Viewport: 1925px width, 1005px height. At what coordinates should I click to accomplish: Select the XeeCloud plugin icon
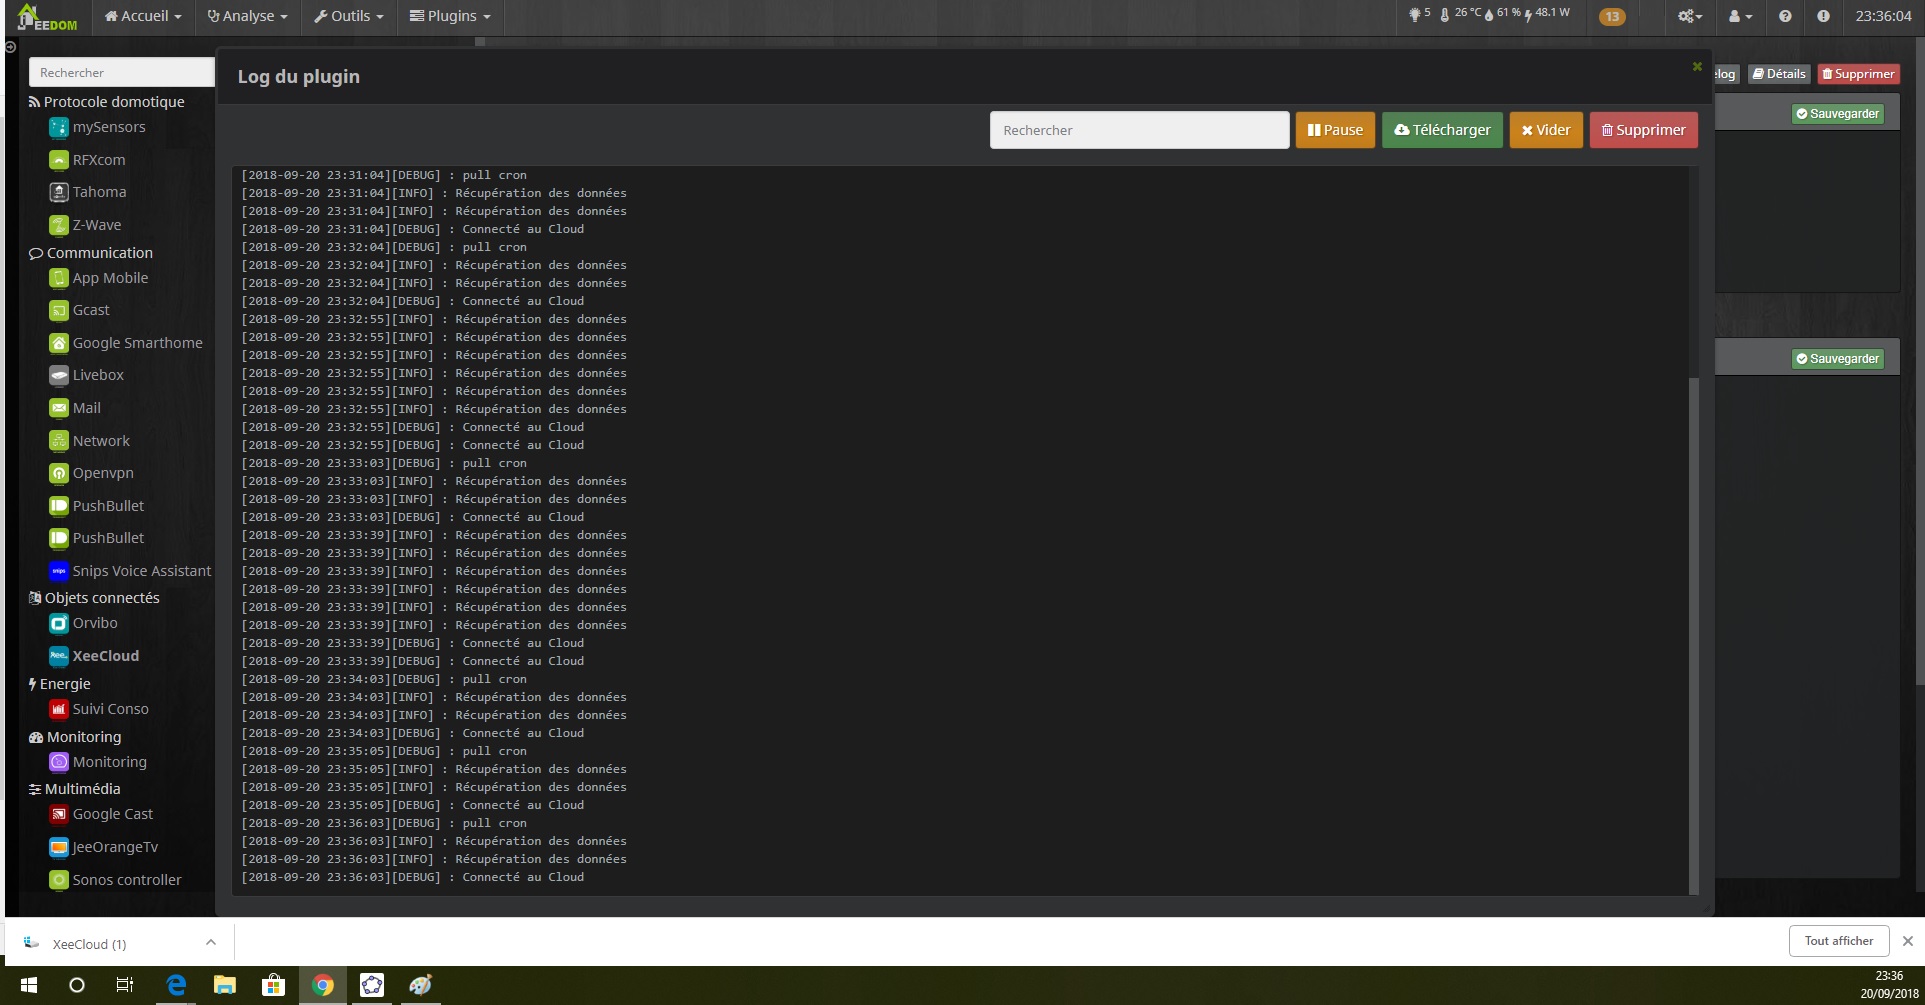point(59,656)
